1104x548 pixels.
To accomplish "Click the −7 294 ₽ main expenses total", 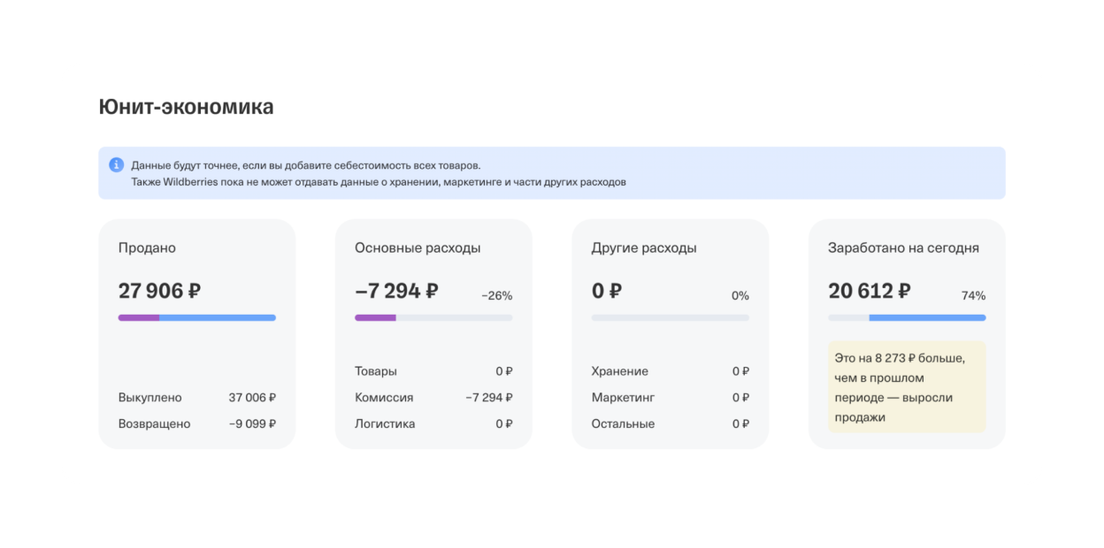I will click(396, 291).
